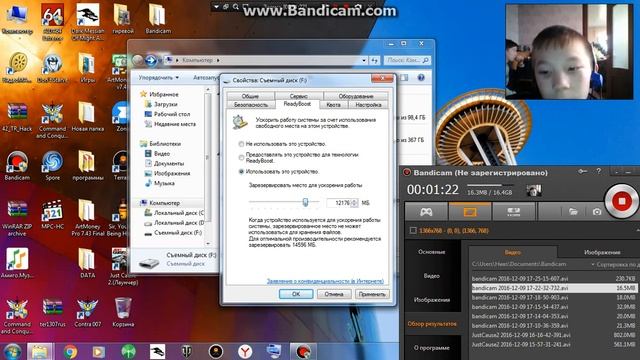
Task: Open the WinRAR ZIP archive desktop icon
Action: point(17,218)
